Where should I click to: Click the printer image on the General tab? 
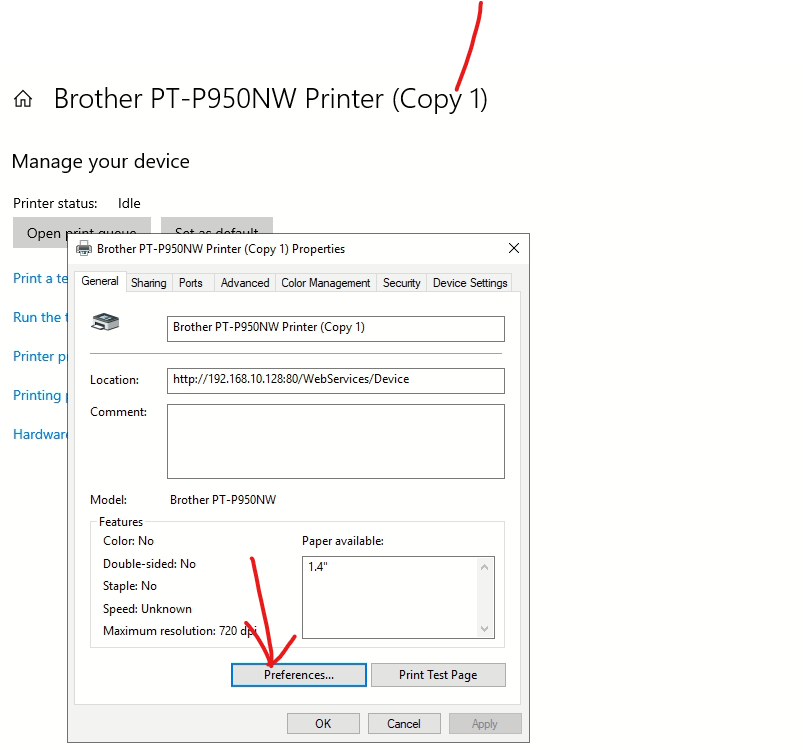click(105, 322)
